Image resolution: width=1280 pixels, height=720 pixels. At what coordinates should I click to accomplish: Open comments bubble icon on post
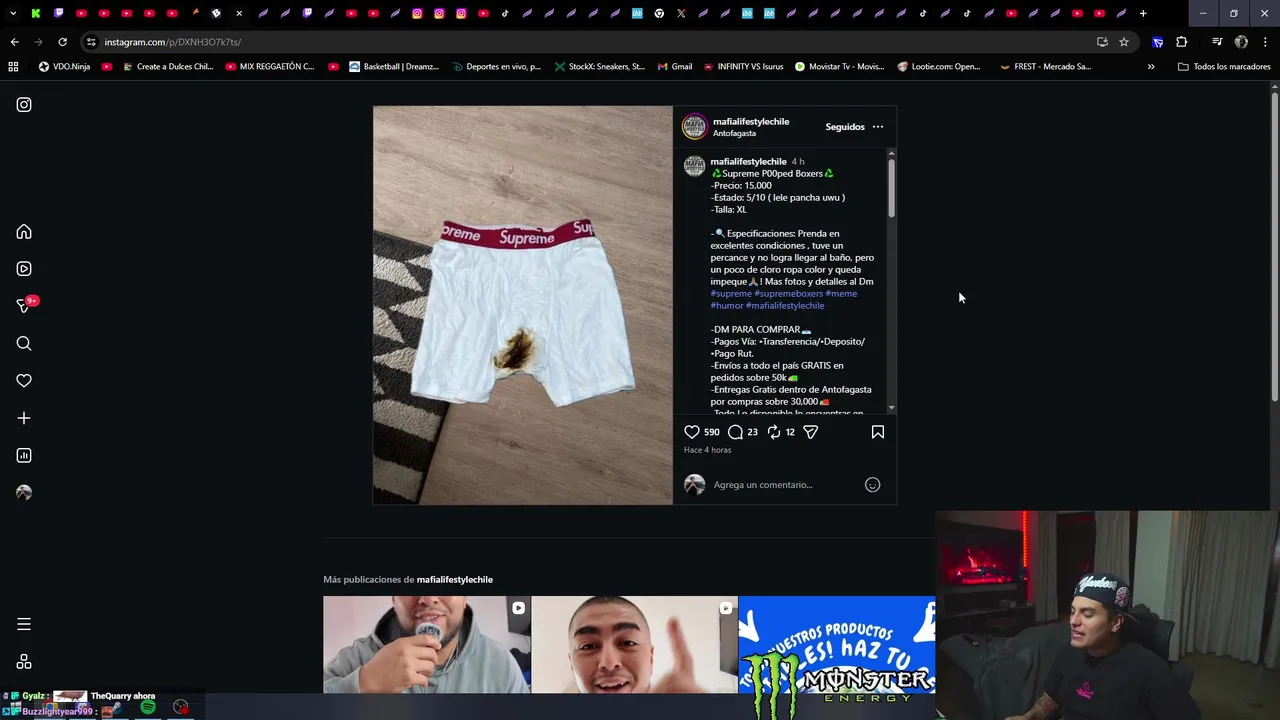point(735,432)
